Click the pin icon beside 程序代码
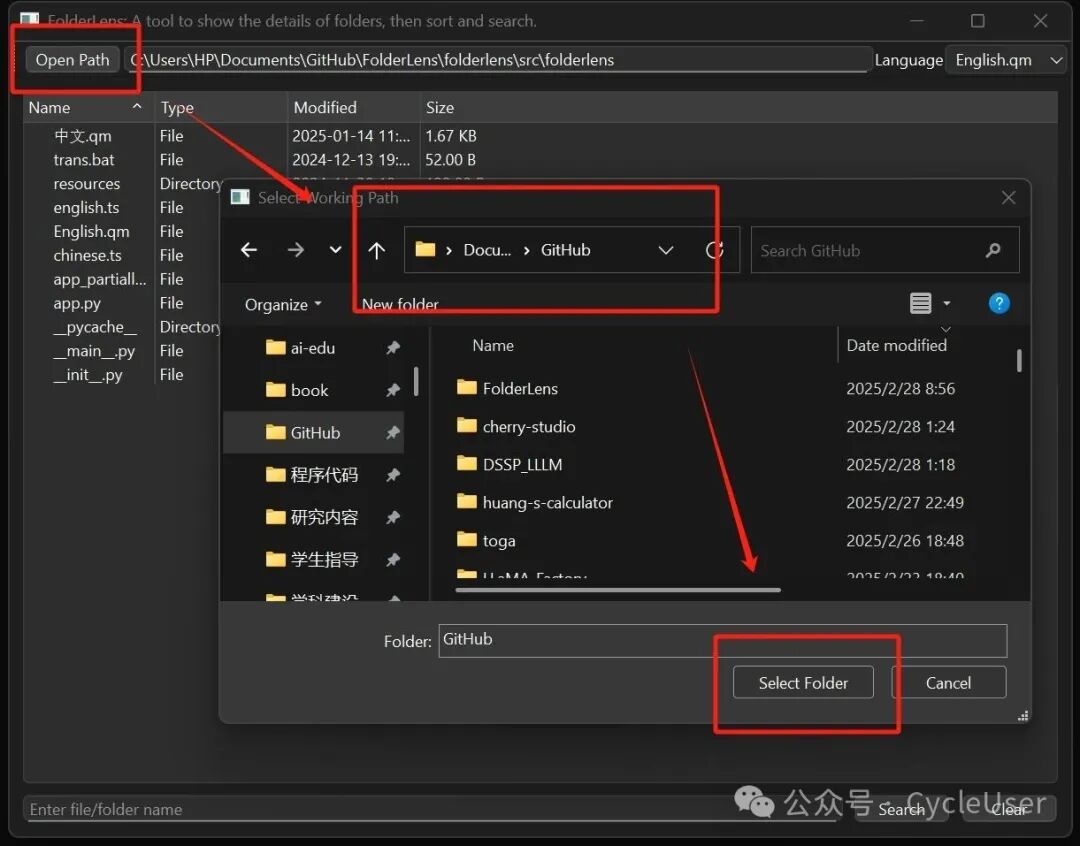This screenshot has width=1080, height=846. click(x=393, y=475)
